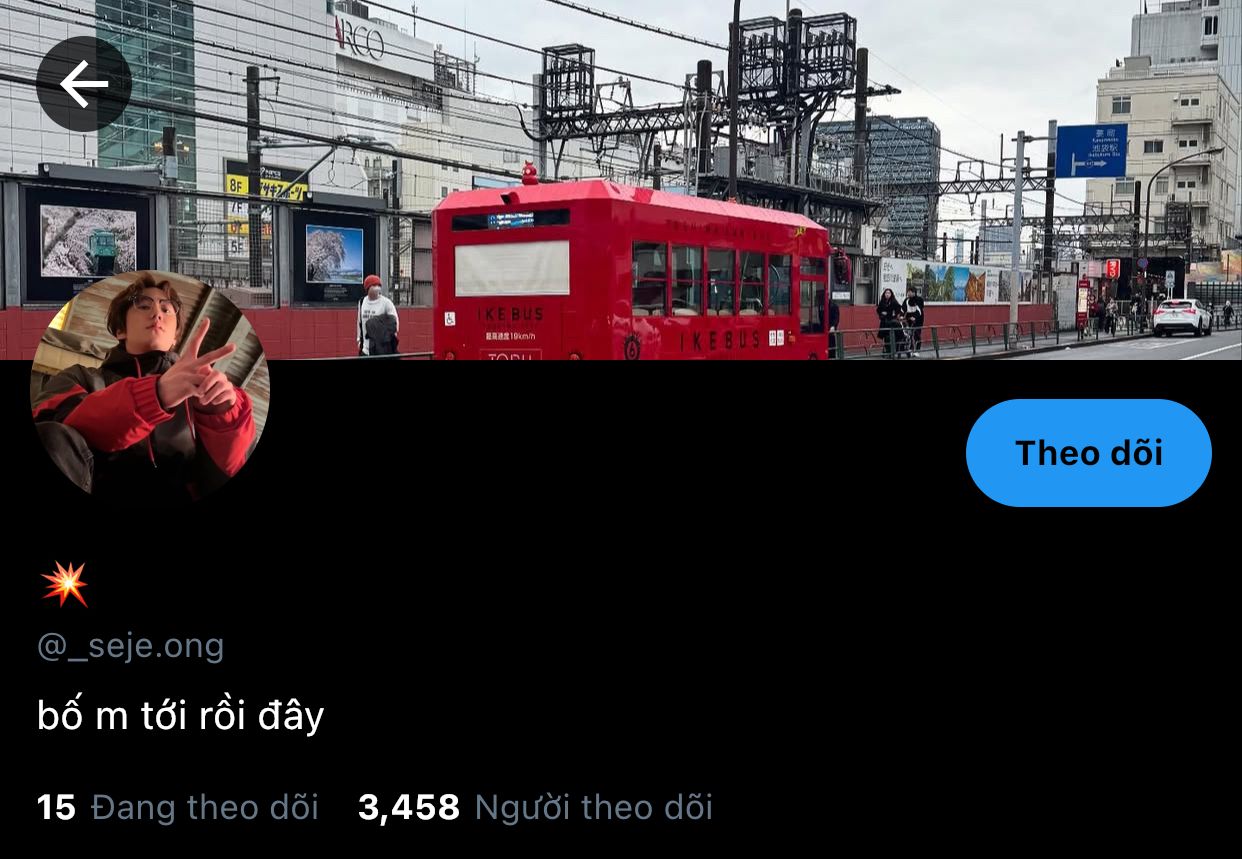Open the Đang theo dõi list
The image size is (1242, 859).
[x=177, y=807]
